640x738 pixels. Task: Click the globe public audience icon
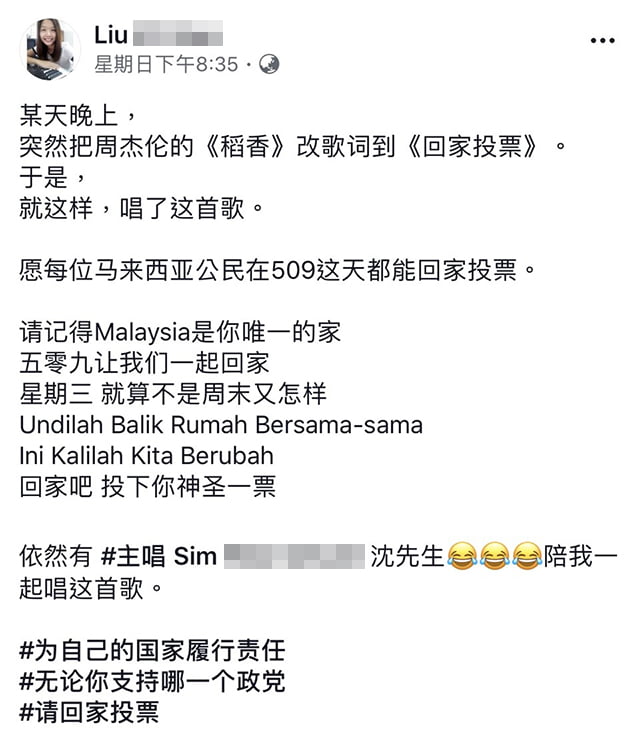point(269,64)
